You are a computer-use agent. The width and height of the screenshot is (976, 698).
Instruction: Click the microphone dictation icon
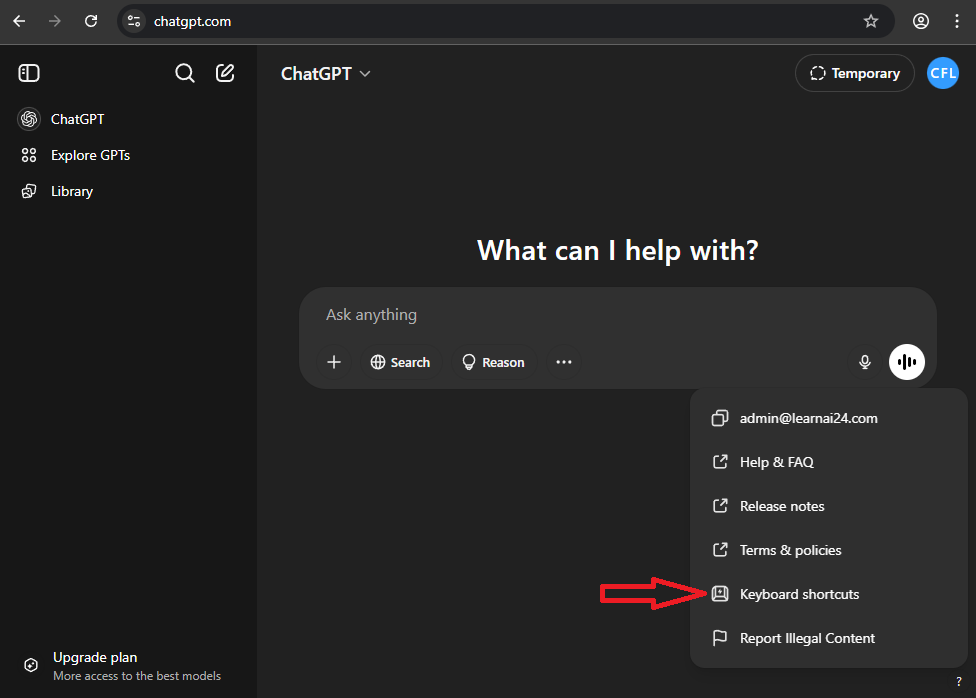click(x=865, y=362)
